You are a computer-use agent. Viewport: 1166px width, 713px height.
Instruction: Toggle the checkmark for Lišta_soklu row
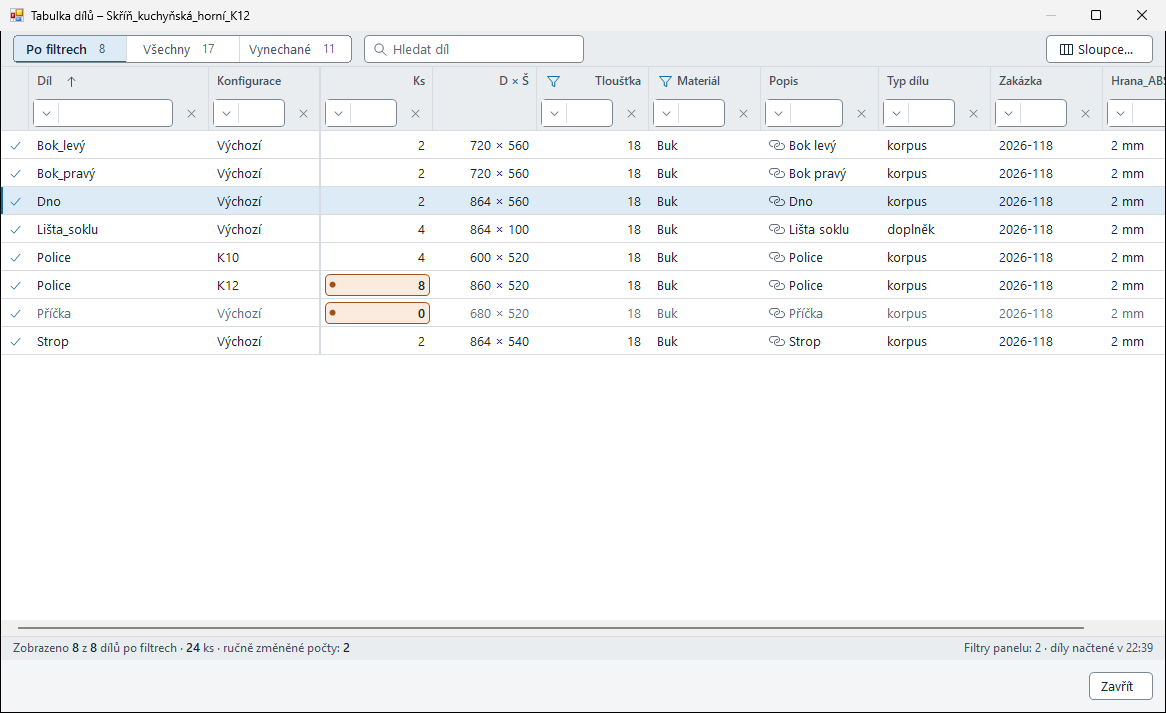[16, 230]
